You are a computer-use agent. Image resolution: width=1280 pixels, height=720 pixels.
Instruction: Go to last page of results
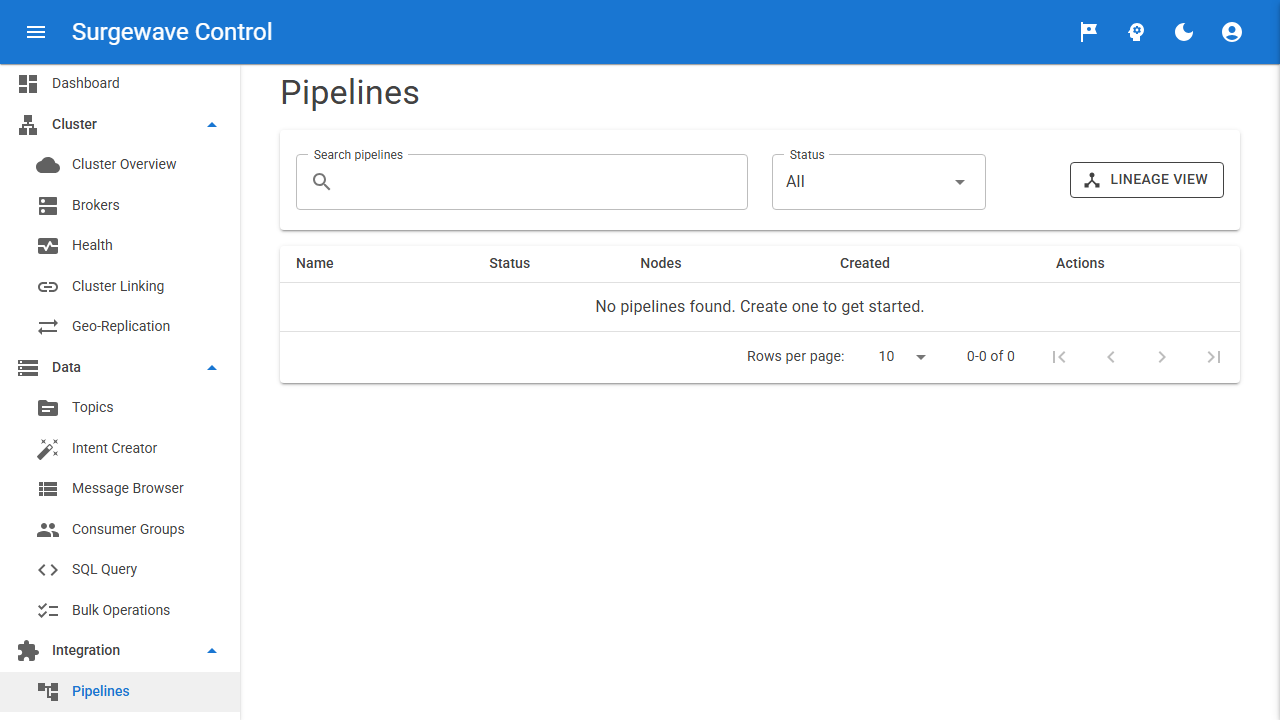pyautogui.click(x=1214, y=357)
